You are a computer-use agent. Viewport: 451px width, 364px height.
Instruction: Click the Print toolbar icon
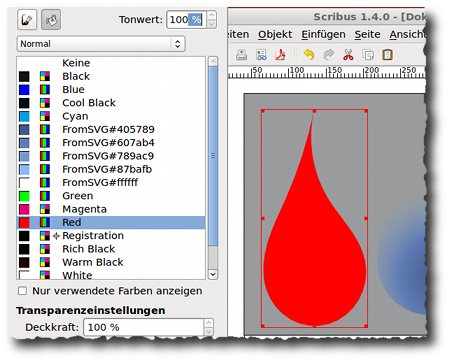[x=242, y=55]
